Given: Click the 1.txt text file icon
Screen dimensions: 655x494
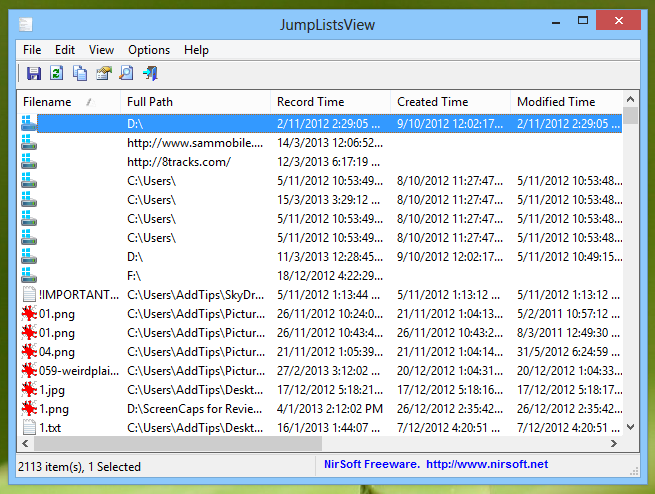Looking at the screenshot, I should [x=29, y=428].
